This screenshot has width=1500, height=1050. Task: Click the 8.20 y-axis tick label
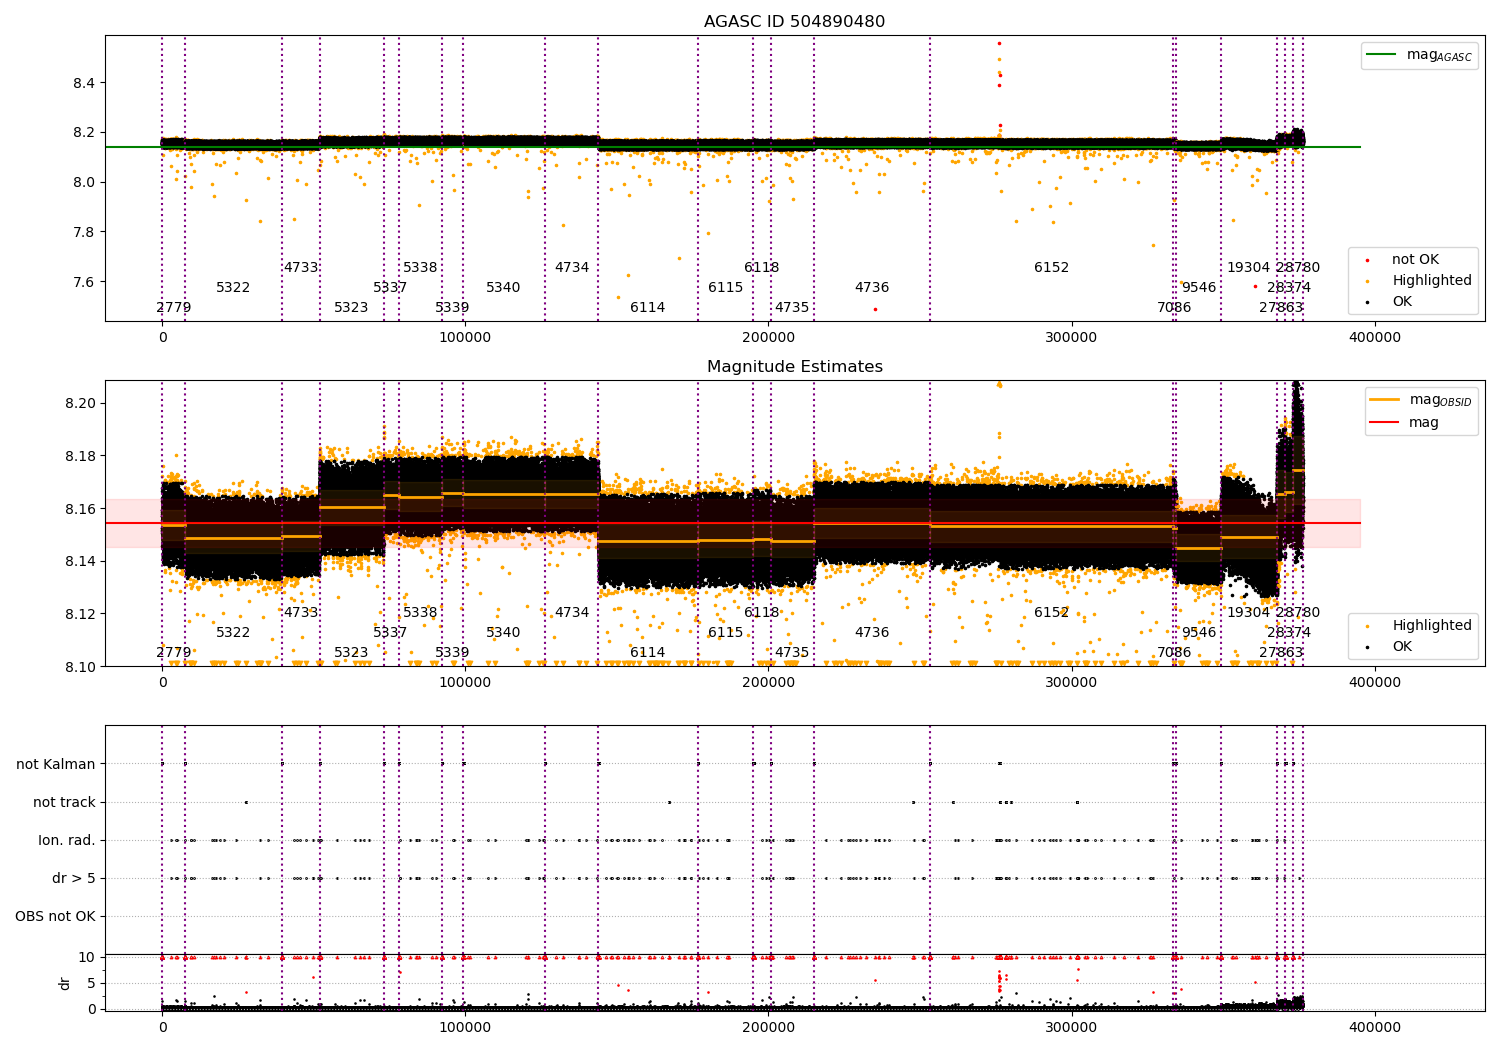[x=80, y=404]
